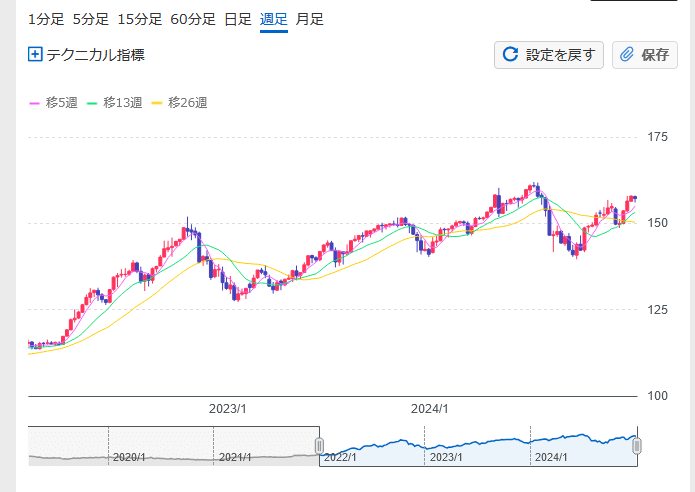Select the 週足 weekly tab
This screenshot has height=492, width=695.
(273, 20)
